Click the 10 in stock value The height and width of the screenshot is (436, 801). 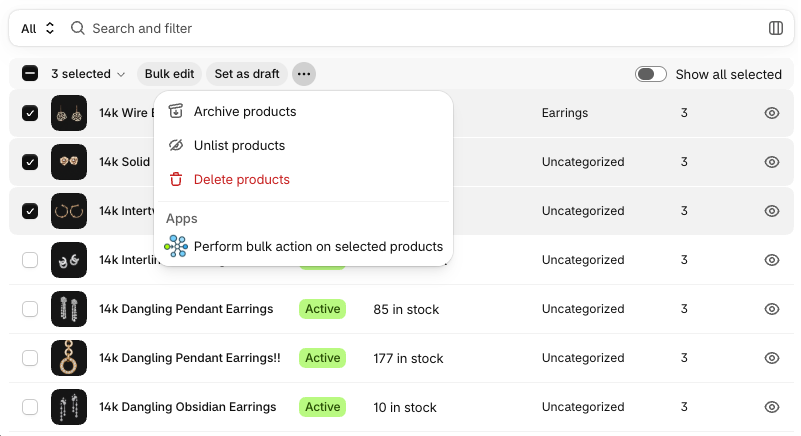[x=405, y=407]
